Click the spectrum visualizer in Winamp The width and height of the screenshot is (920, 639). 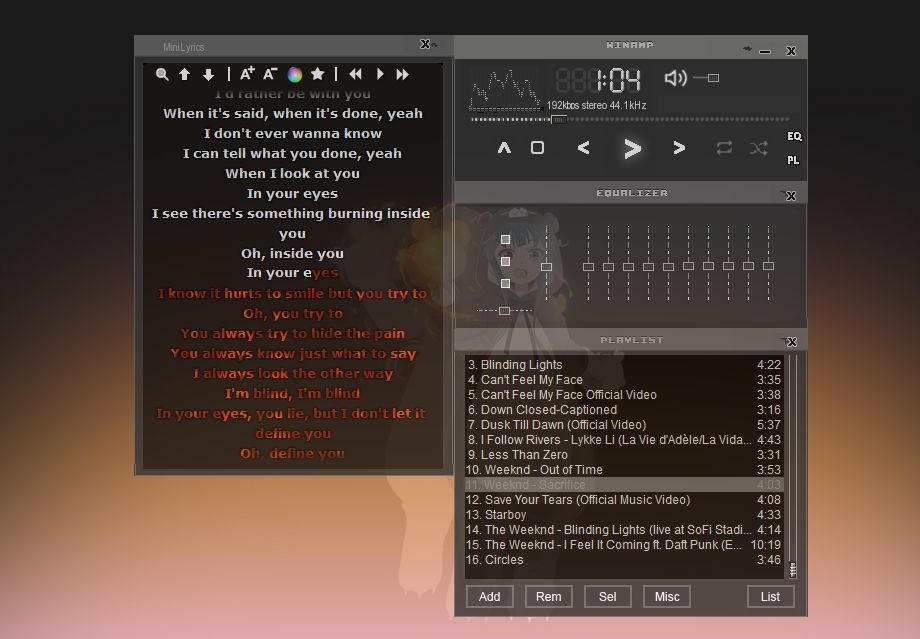tap(505, 90)
